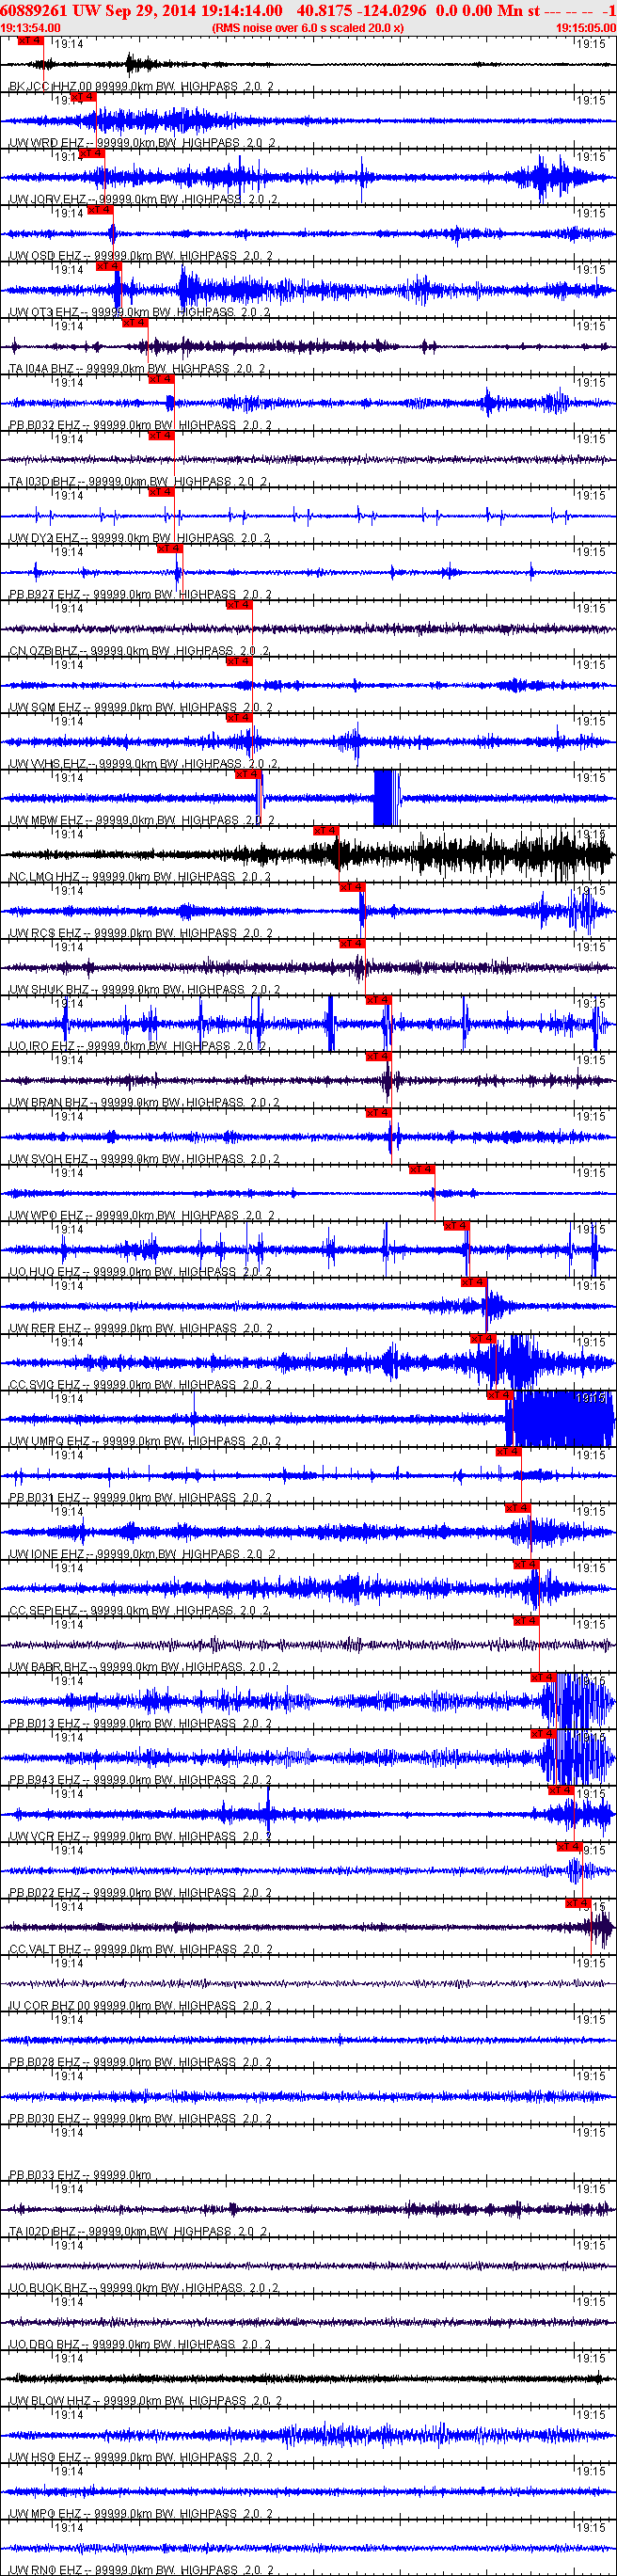The height and width of the screenshot is (2576, 617).
Task: Click the IU.COR BHZ 00 station label
Action: click(x=50, y=2006)
